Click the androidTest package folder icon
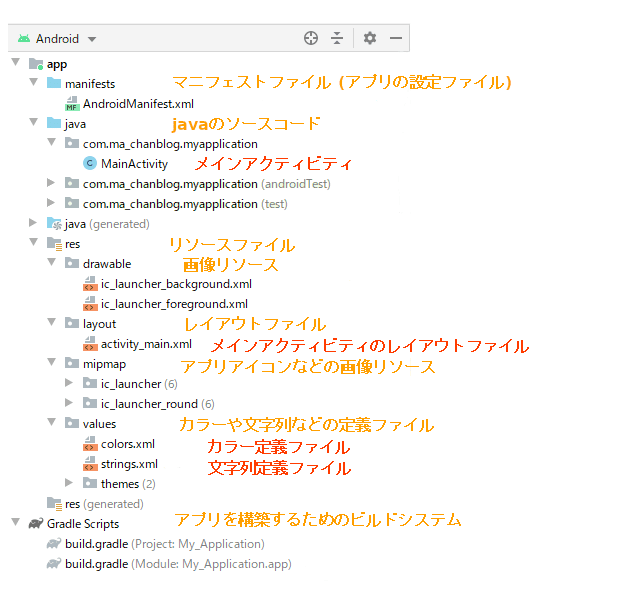This screenshot has width=640, height=610. click(x=72, y=183)
